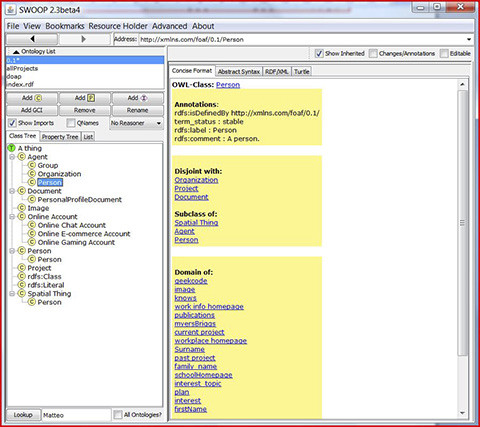Open the Advanced menu
Viewport: 480px width, 427px height.
click(x=170, y=26)
